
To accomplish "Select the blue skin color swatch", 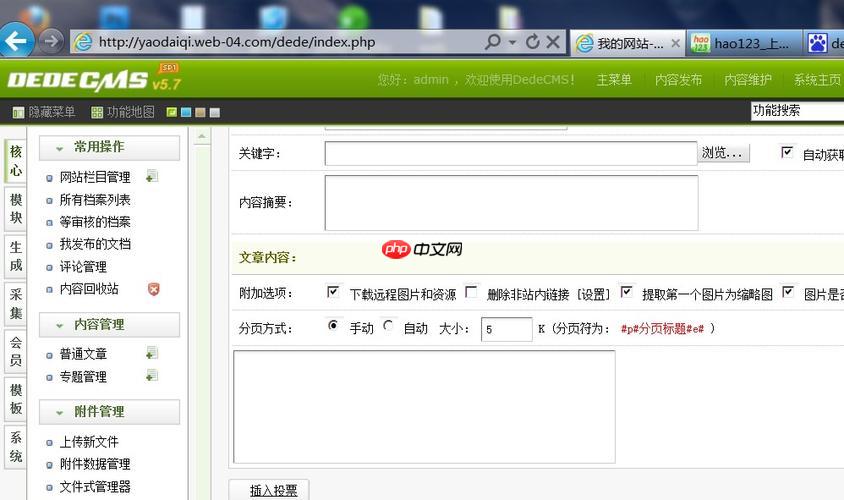I will [x=186, y=112].
